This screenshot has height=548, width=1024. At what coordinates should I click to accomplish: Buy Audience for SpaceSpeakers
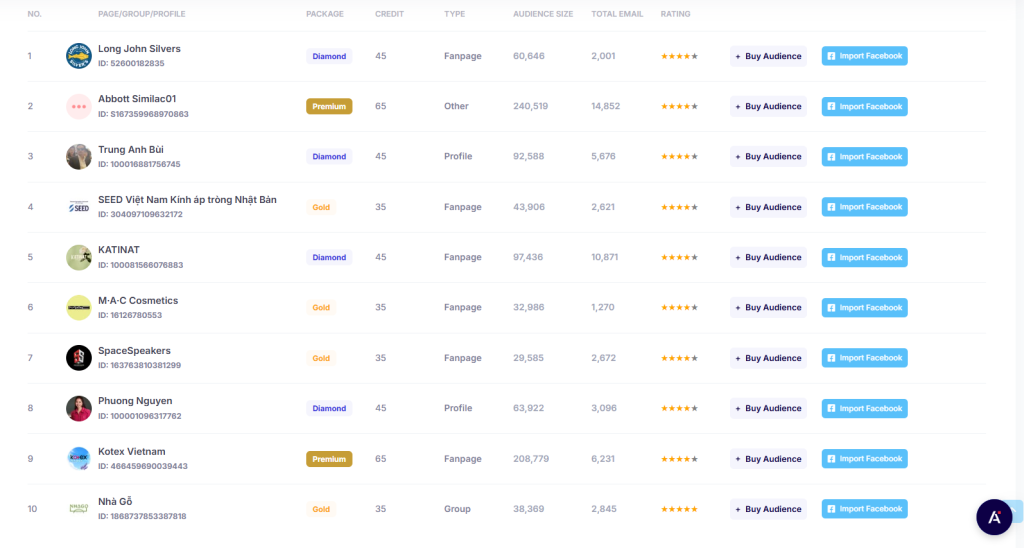click(x=768, y=358)
